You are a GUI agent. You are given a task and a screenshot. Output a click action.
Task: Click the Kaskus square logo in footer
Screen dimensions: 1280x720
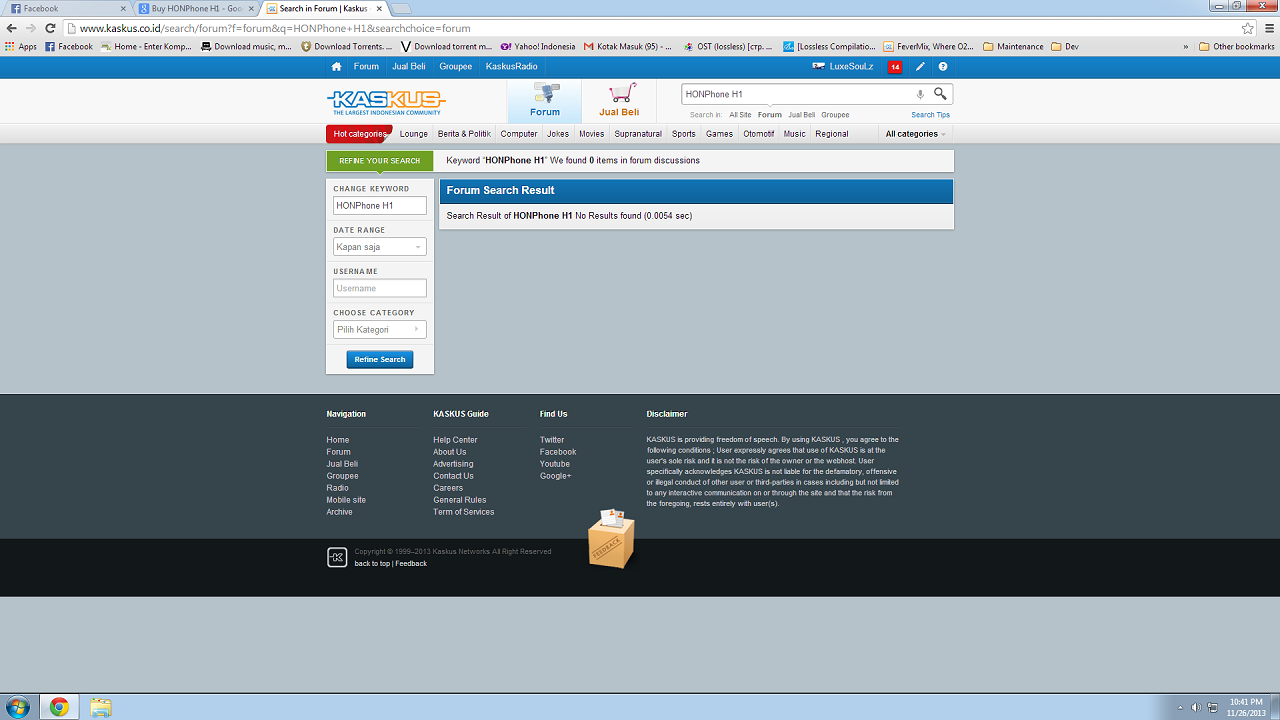(337, 557)
